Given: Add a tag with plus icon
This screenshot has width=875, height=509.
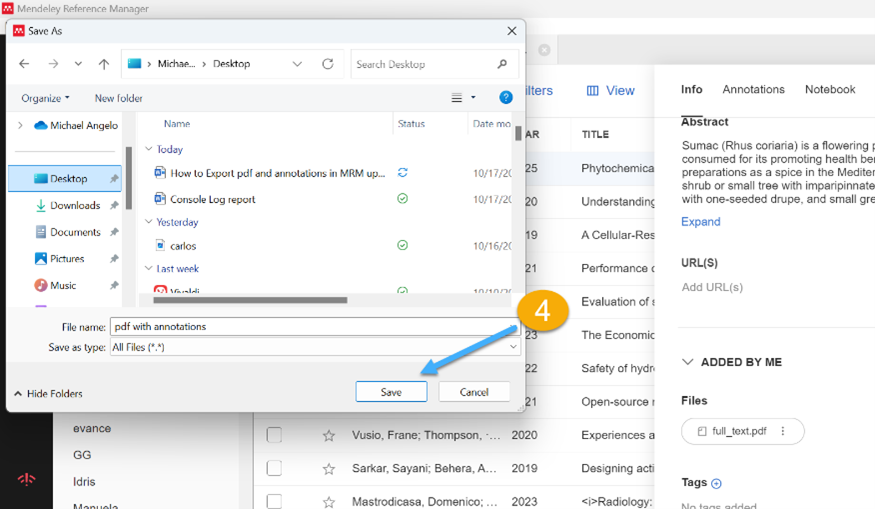Looking at the screenshot, I should [717, 483].
